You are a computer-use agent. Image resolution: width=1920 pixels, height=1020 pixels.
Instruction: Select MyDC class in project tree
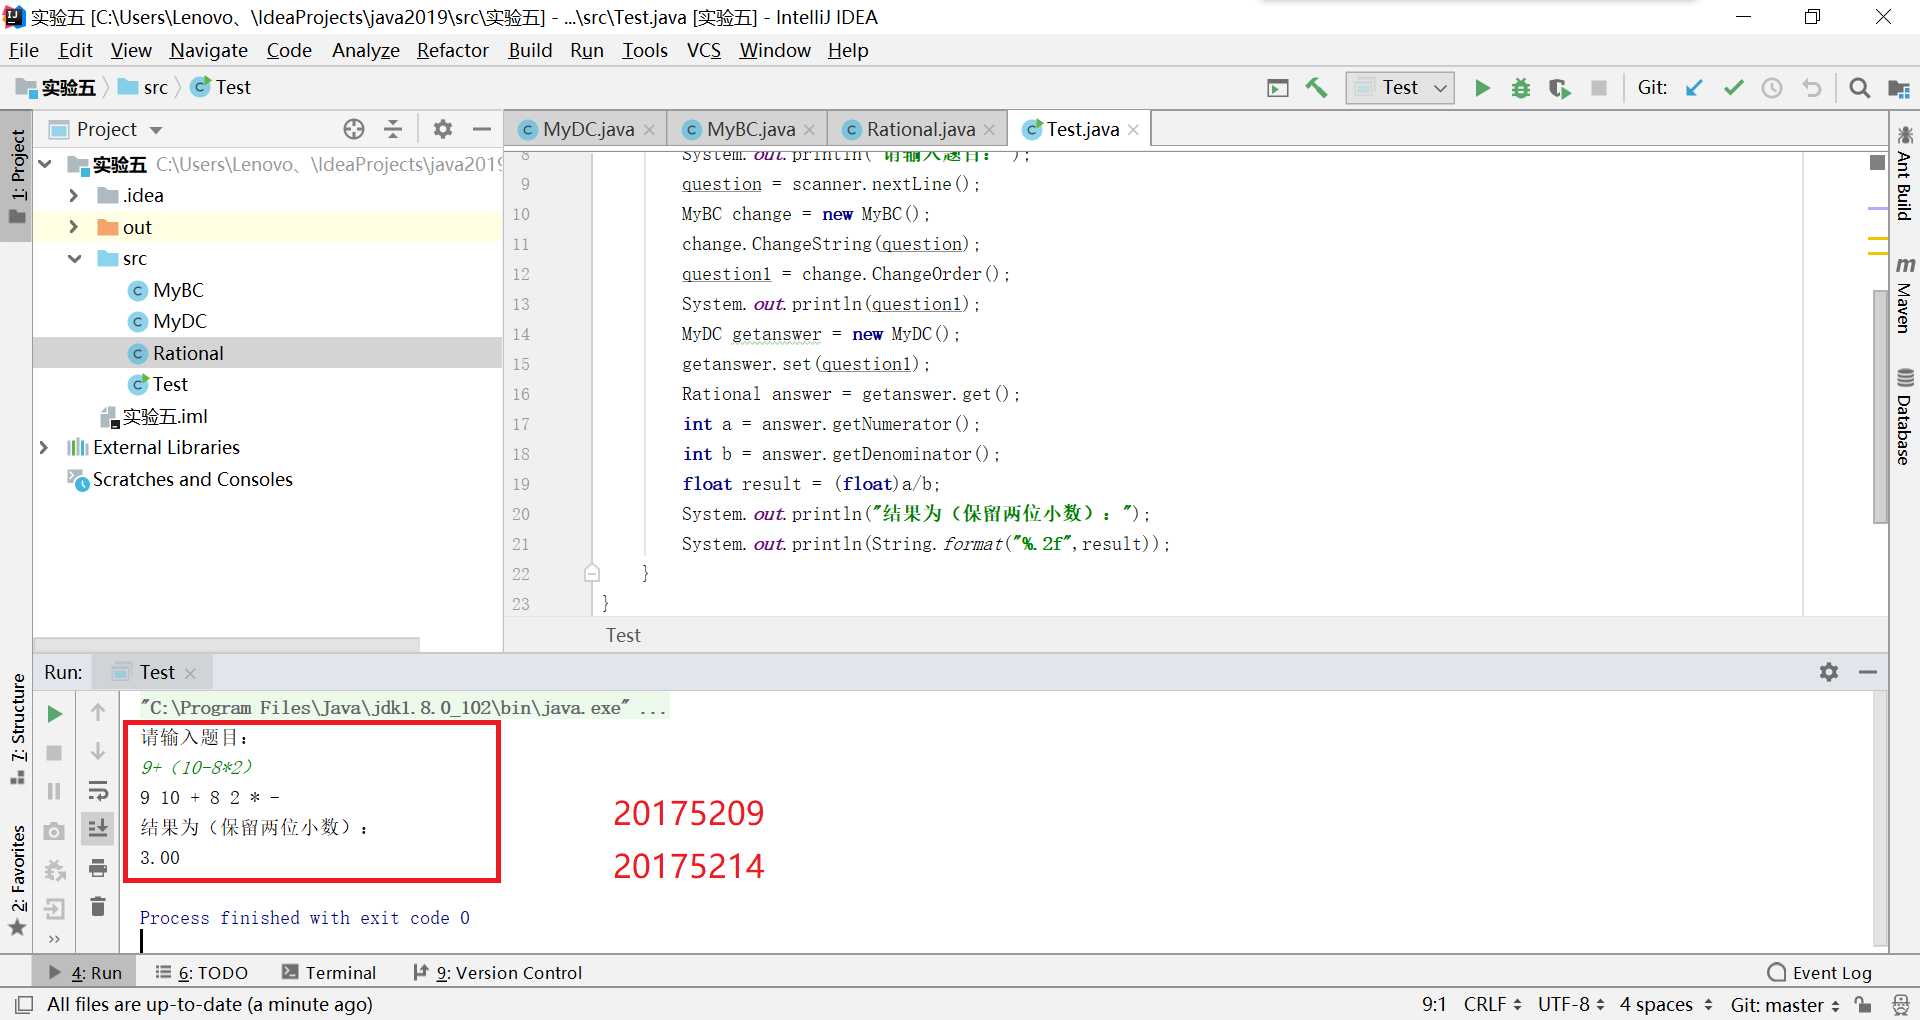(180, 322)
